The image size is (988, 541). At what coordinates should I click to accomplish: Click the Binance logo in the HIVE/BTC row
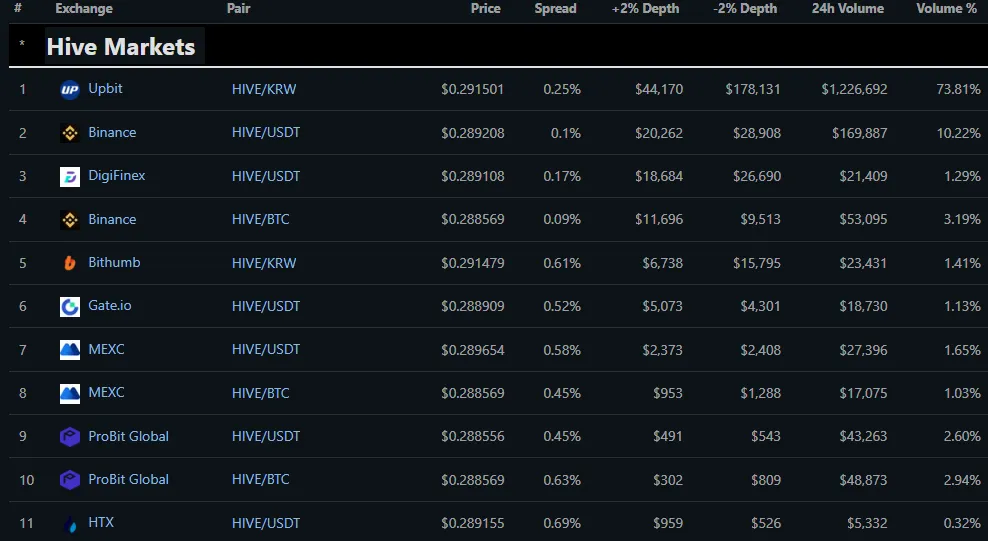tap(70, 220)
